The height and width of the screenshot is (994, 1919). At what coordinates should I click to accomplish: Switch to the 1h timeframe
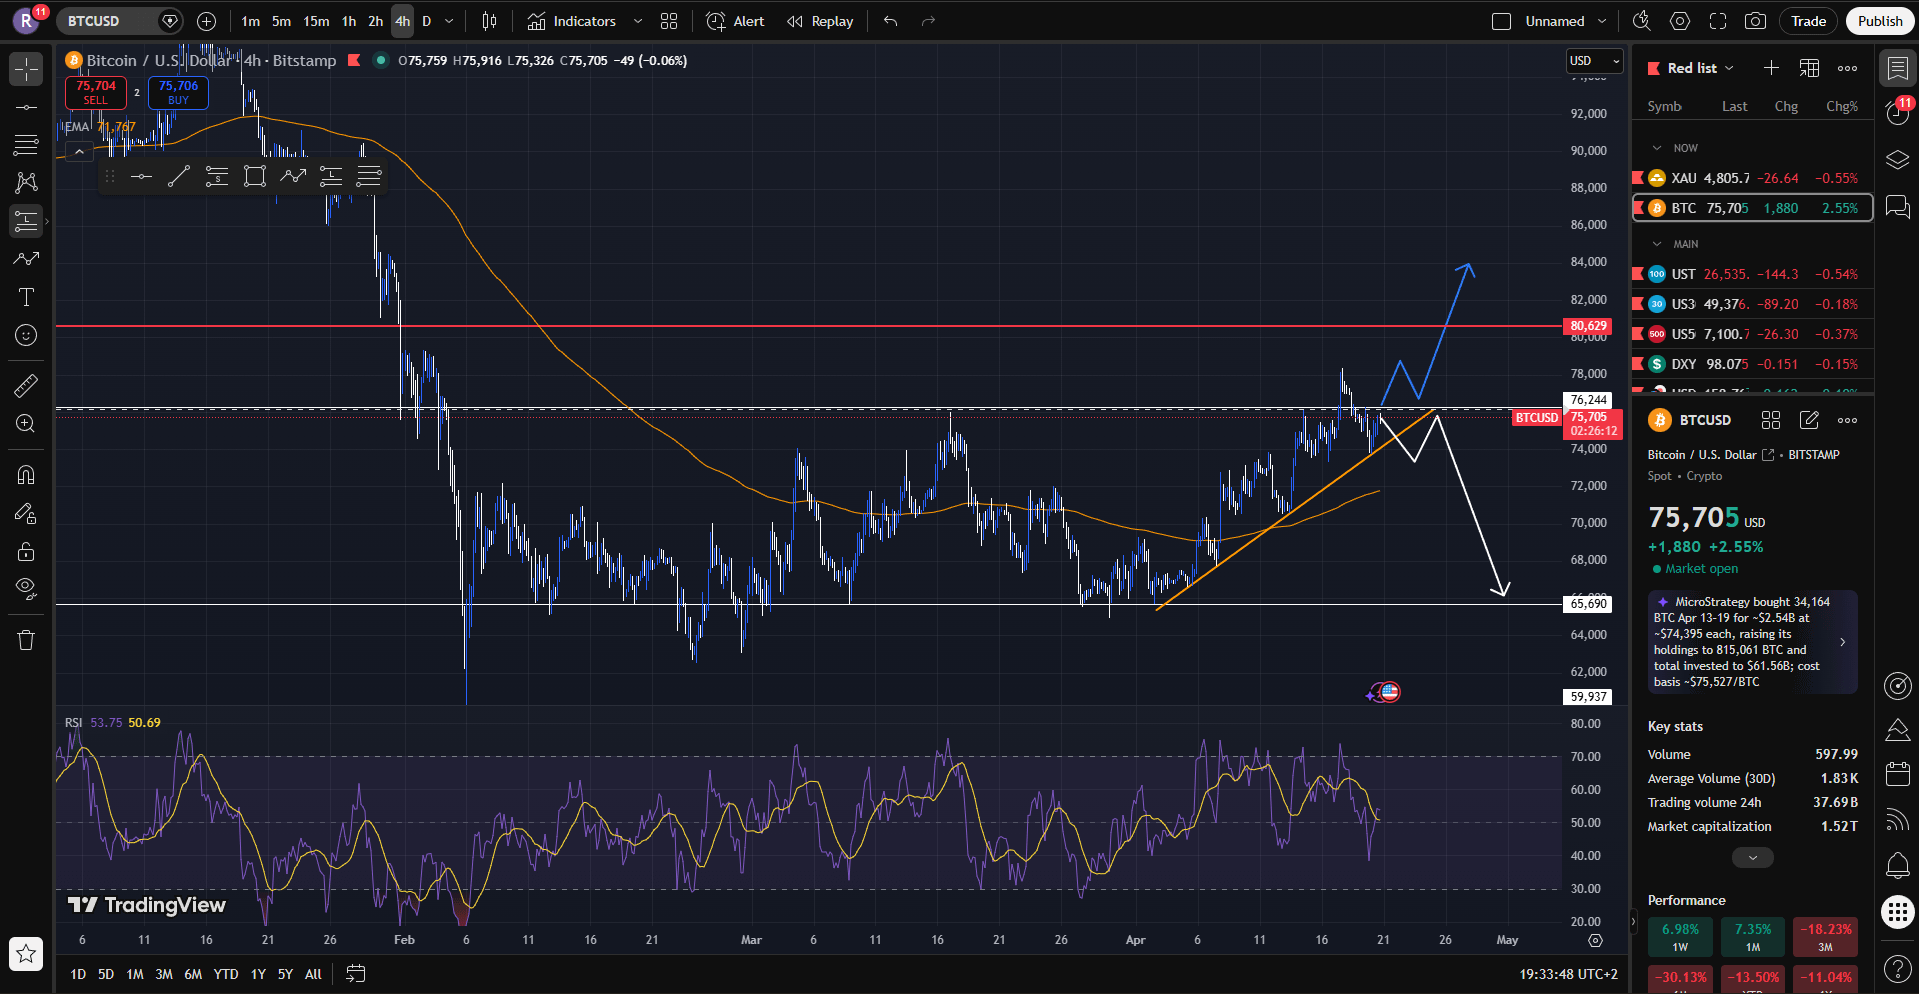point(349,21)
